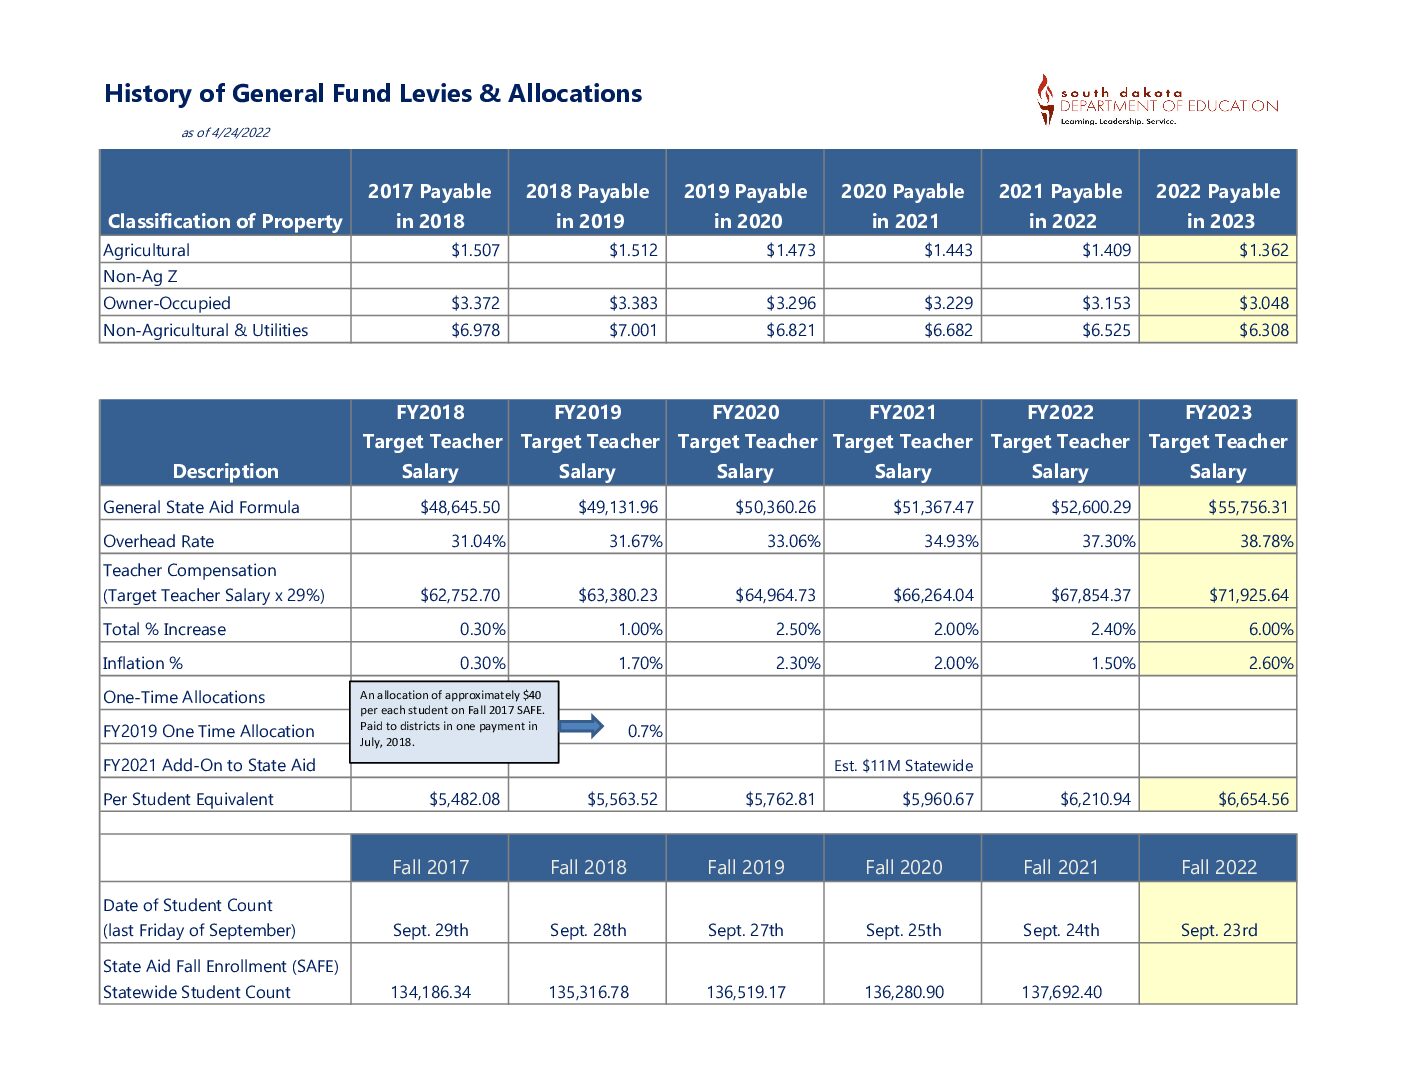Click the 'FY2023 Target Teacher Salary' header
The image size is (1408, 1088).
1218,442
